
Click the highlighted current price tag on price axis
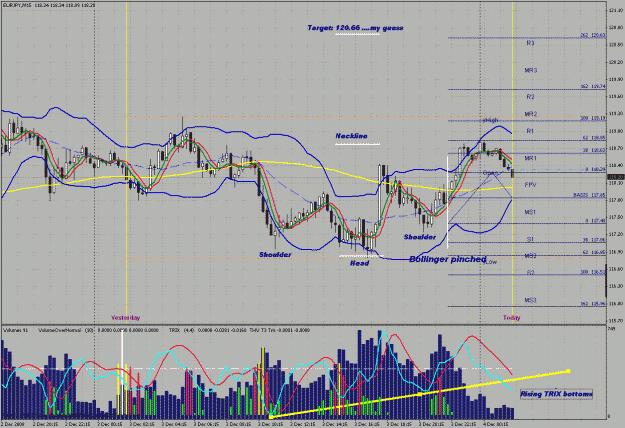click(x=615, y=177)
